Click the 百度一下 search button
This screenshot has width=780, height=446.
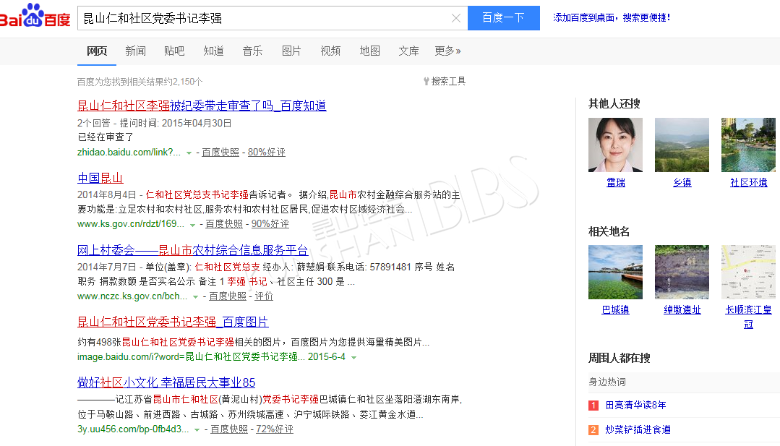pos(503,18)
